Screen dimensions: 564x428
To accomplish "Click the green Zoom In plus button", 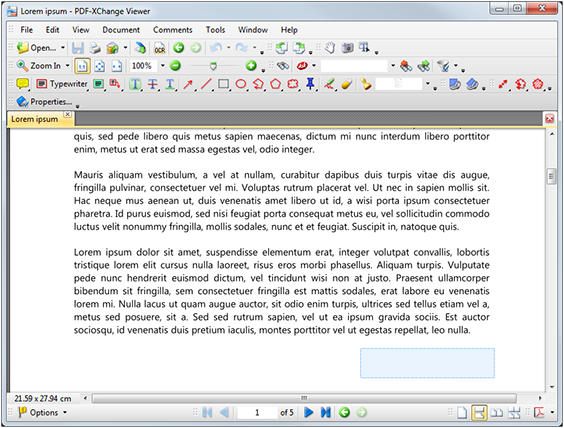I will pos(251,66).
